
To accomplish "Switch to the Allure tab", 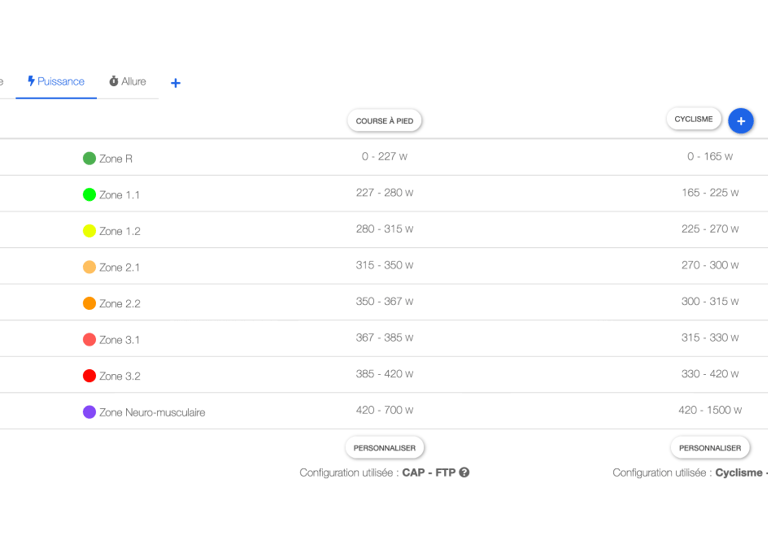I will coord(127,81).
